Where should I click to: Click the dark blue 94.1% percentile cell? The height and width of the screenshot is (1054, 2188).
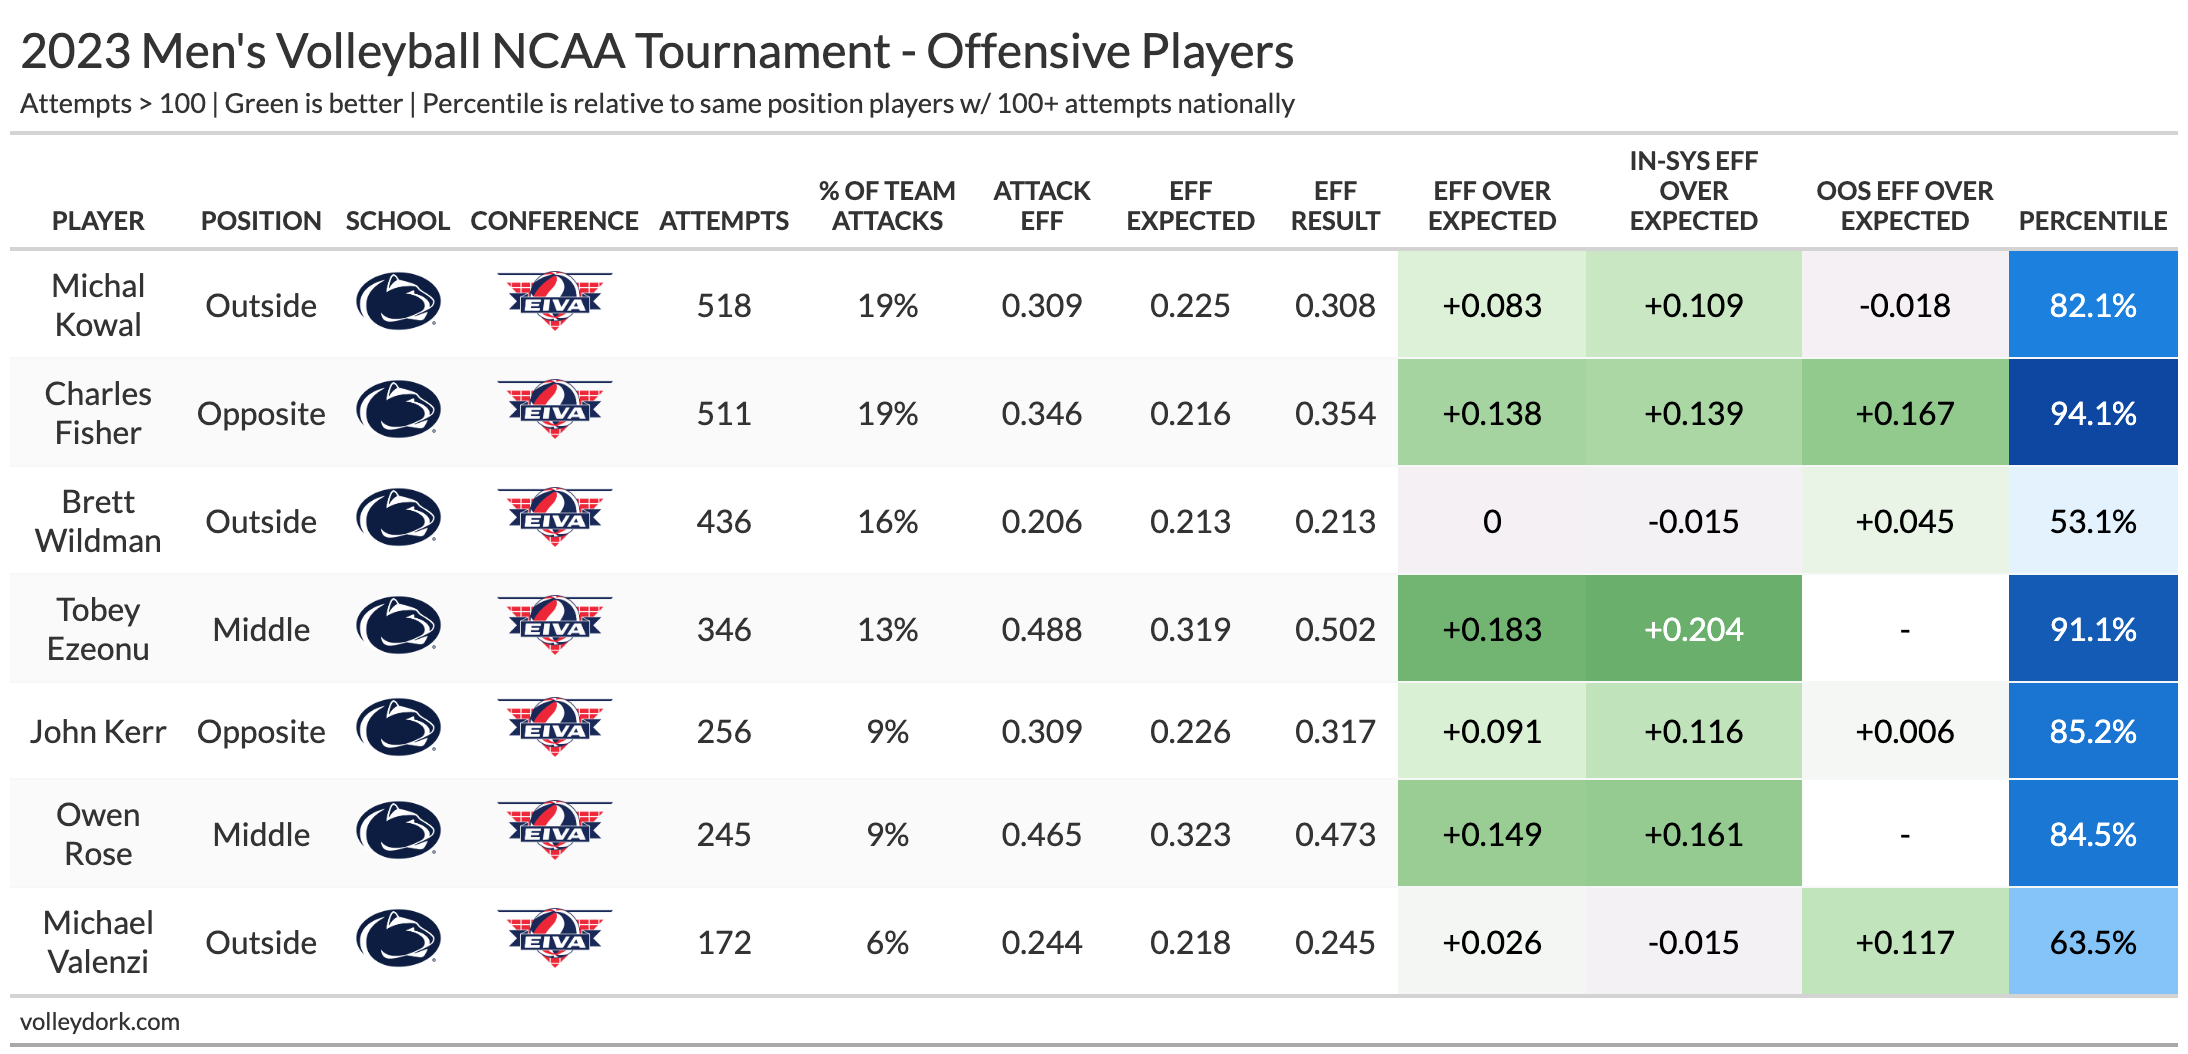2092,413
